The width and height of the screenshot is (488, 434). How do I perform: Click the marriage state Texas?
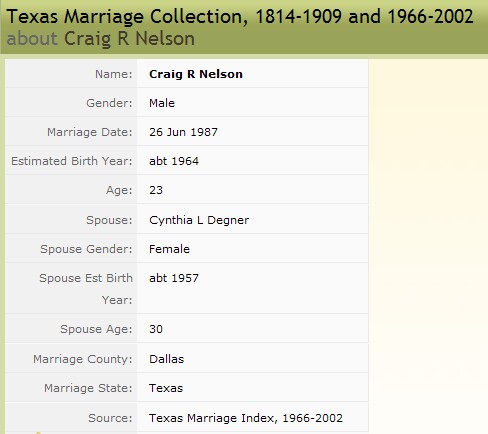pyautogui.click(x=166, y=388)
